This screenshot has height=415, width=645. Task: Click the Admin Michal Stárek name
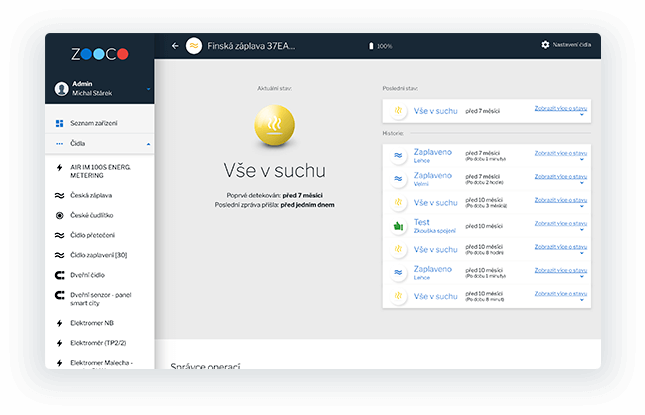click(92, 88)
